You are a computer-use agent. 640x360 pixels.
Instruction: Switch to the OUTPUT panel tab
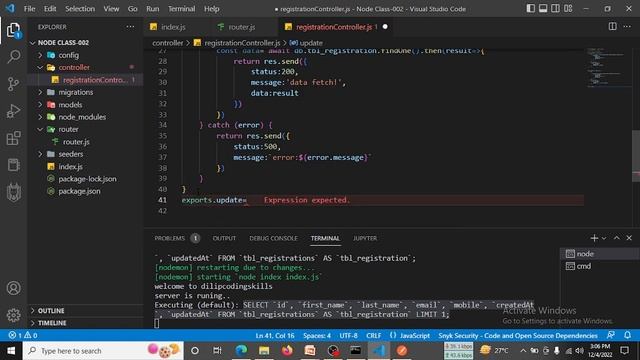(224, 238)
